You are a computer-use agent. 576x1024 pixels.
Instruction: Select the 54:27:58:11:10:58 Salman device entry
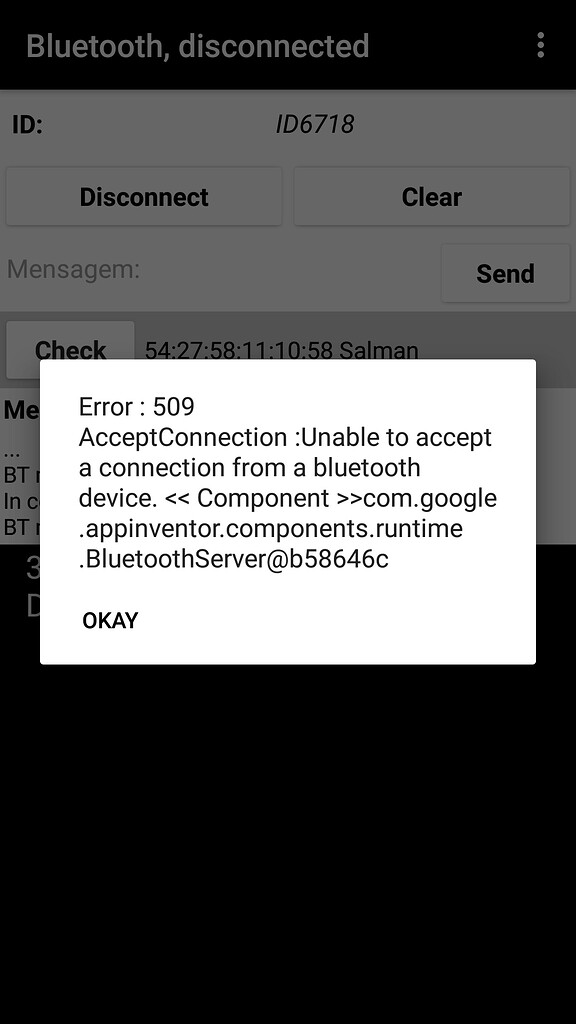tap(281, 350)
